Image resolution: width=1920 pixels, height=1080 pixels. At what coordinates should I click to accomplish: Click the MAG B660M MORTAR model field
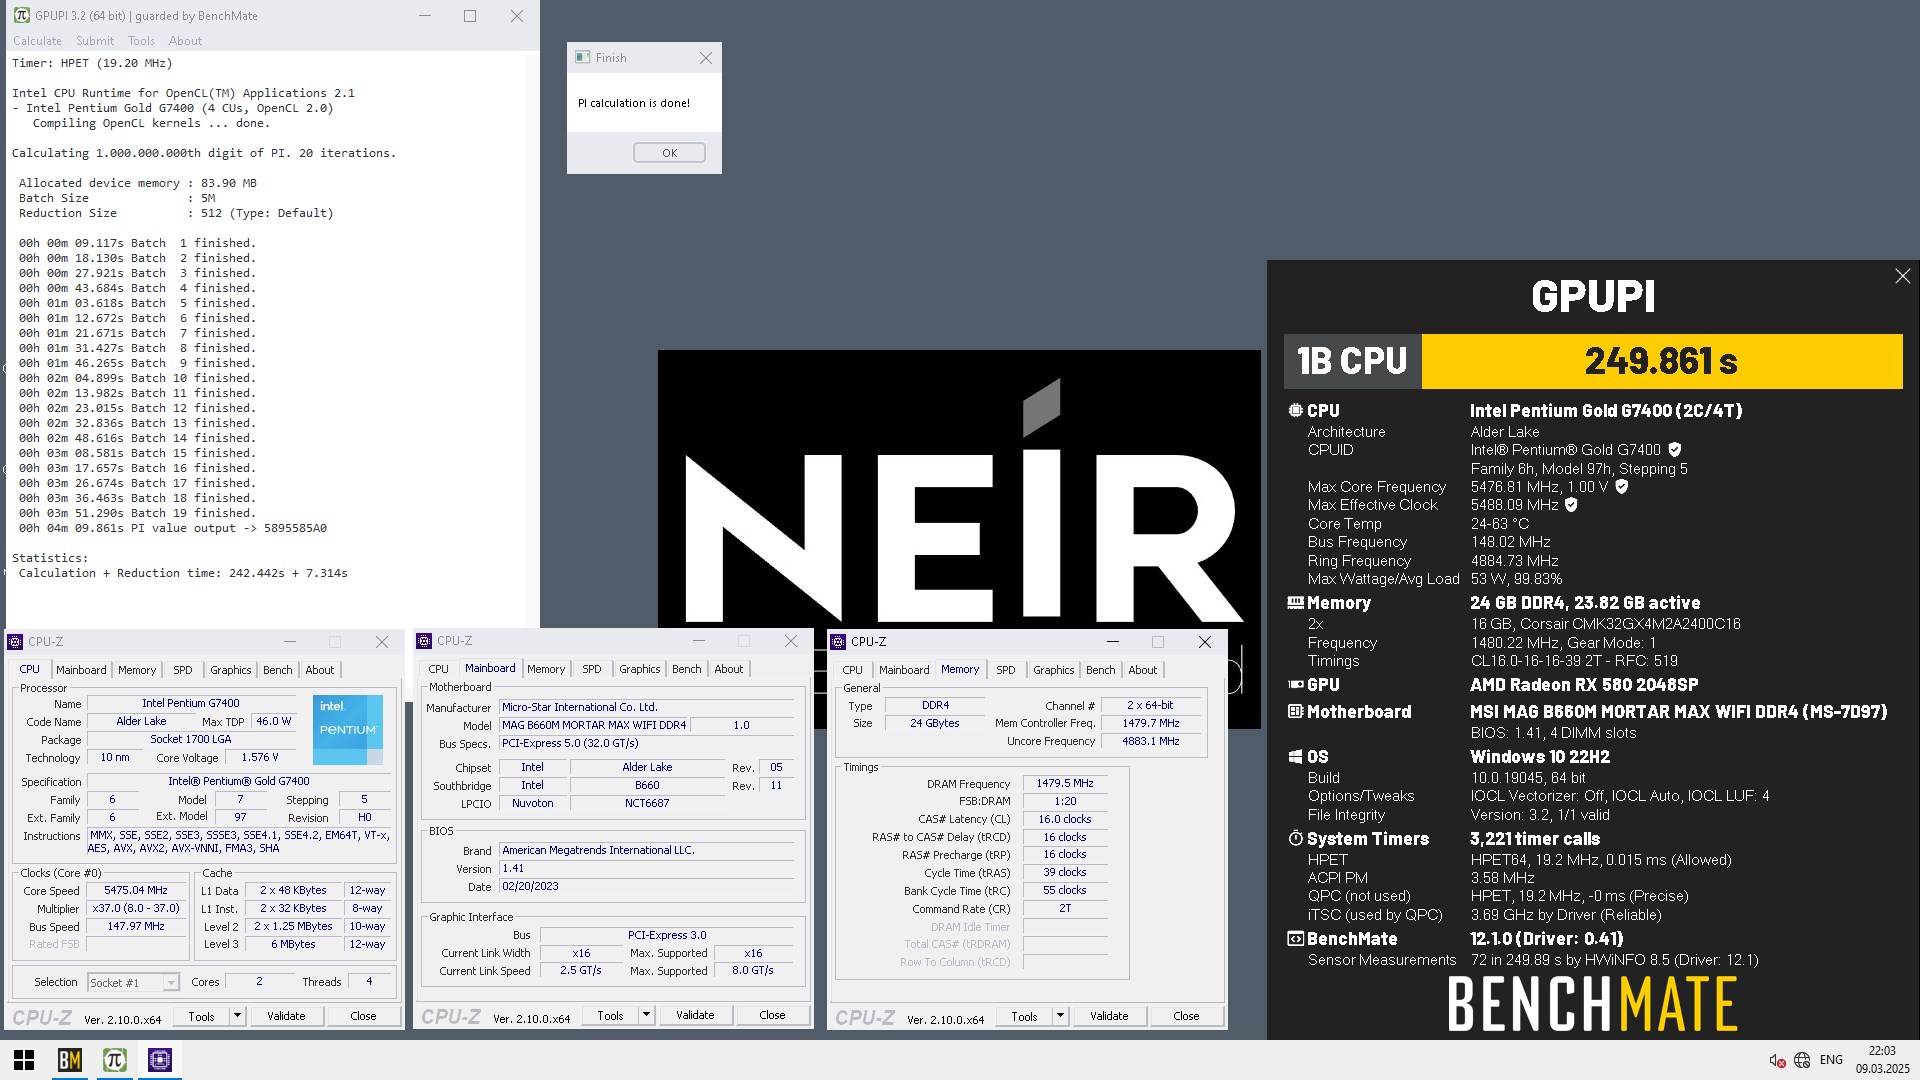[594, 725]
